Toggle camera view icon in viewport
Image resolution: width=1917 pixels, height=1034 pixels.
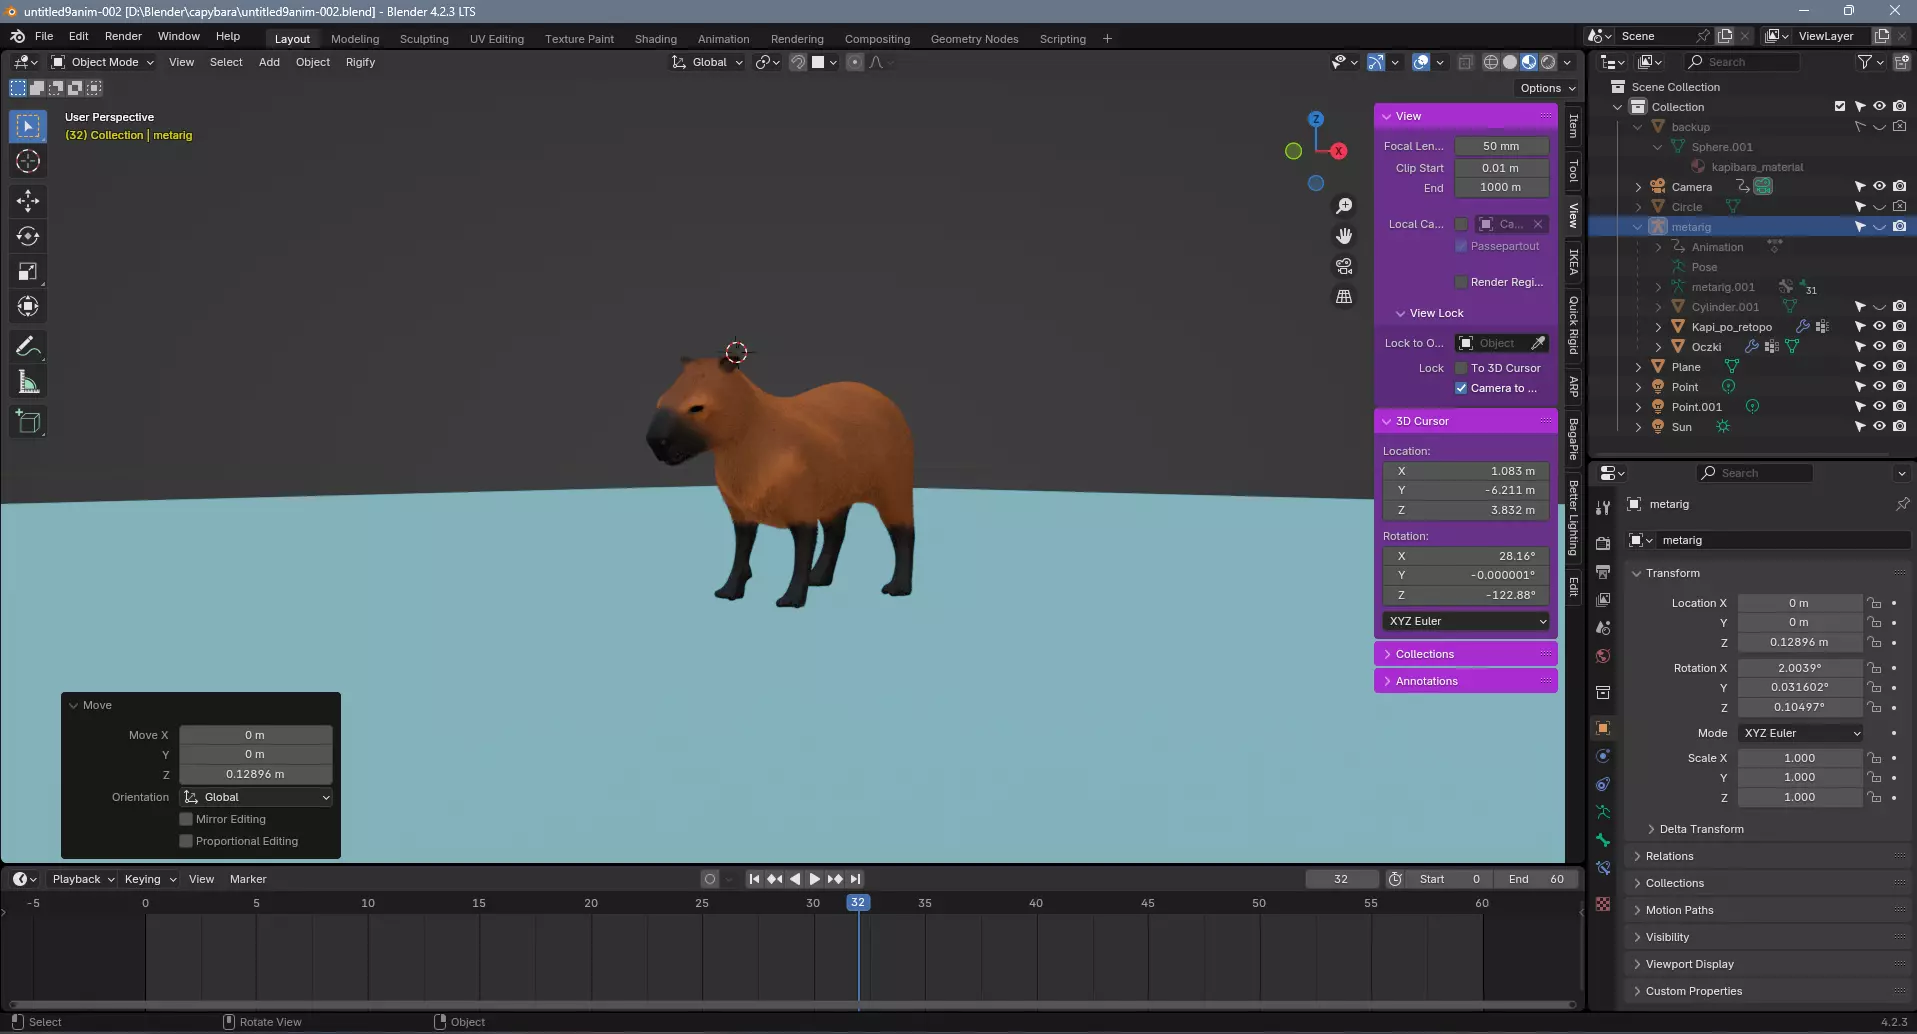[x=1344, y=266]
